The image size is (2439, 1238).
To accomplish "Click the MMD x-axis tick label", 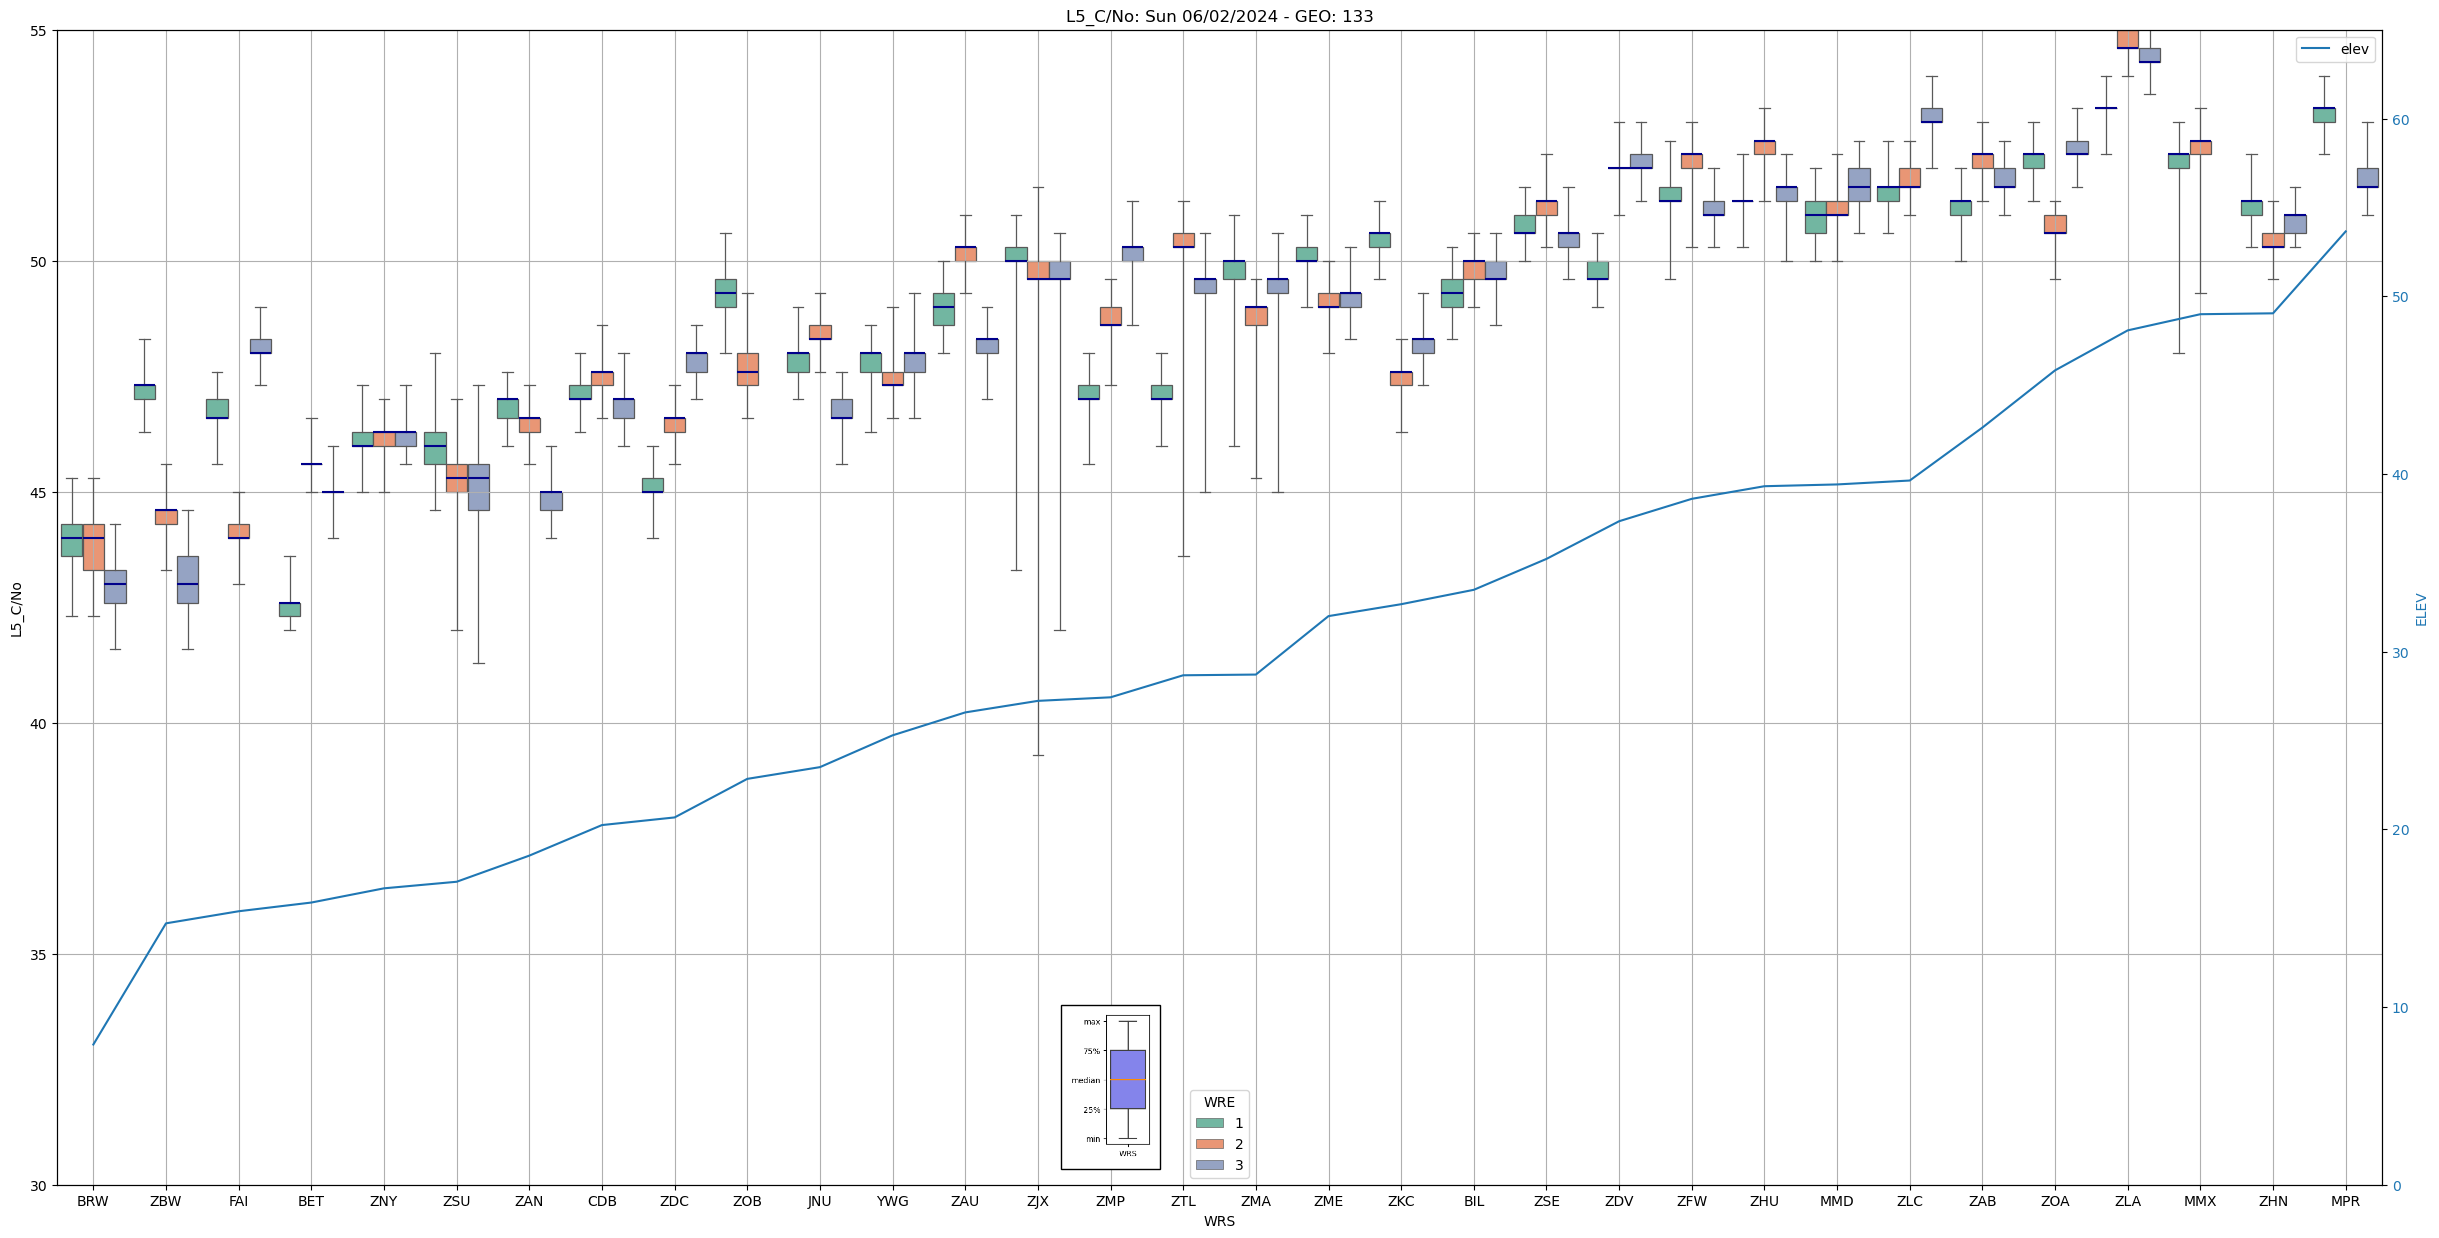I will point(1837,1201).
